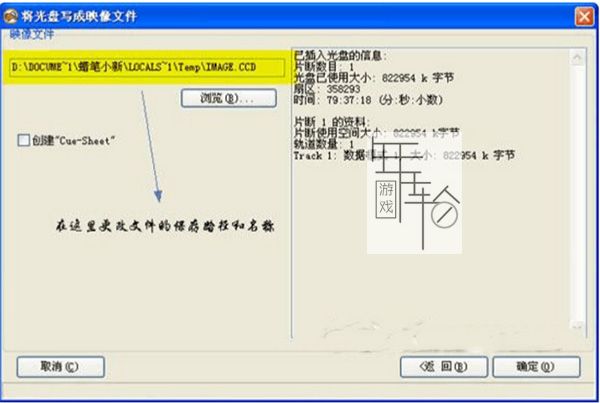
Task: Open the 浏览(B)... browse button
Action: 228,98
